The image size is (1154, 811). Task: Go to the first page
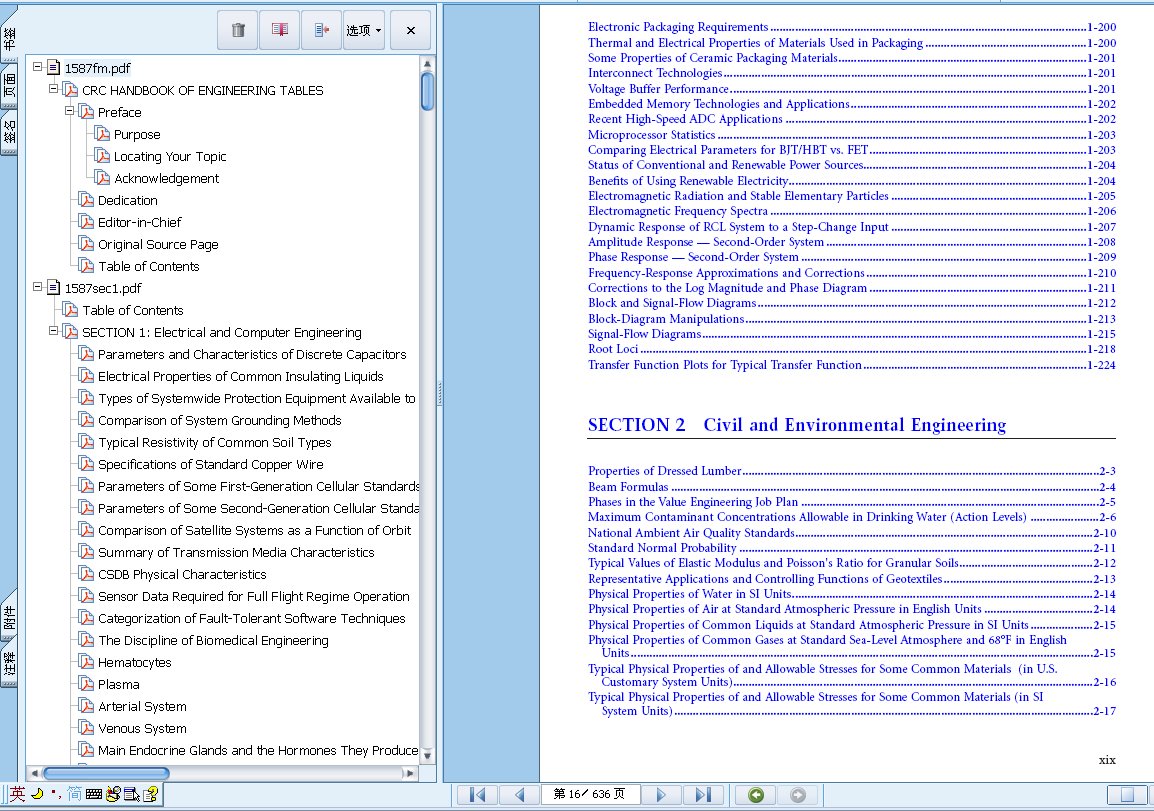point(477,795)
